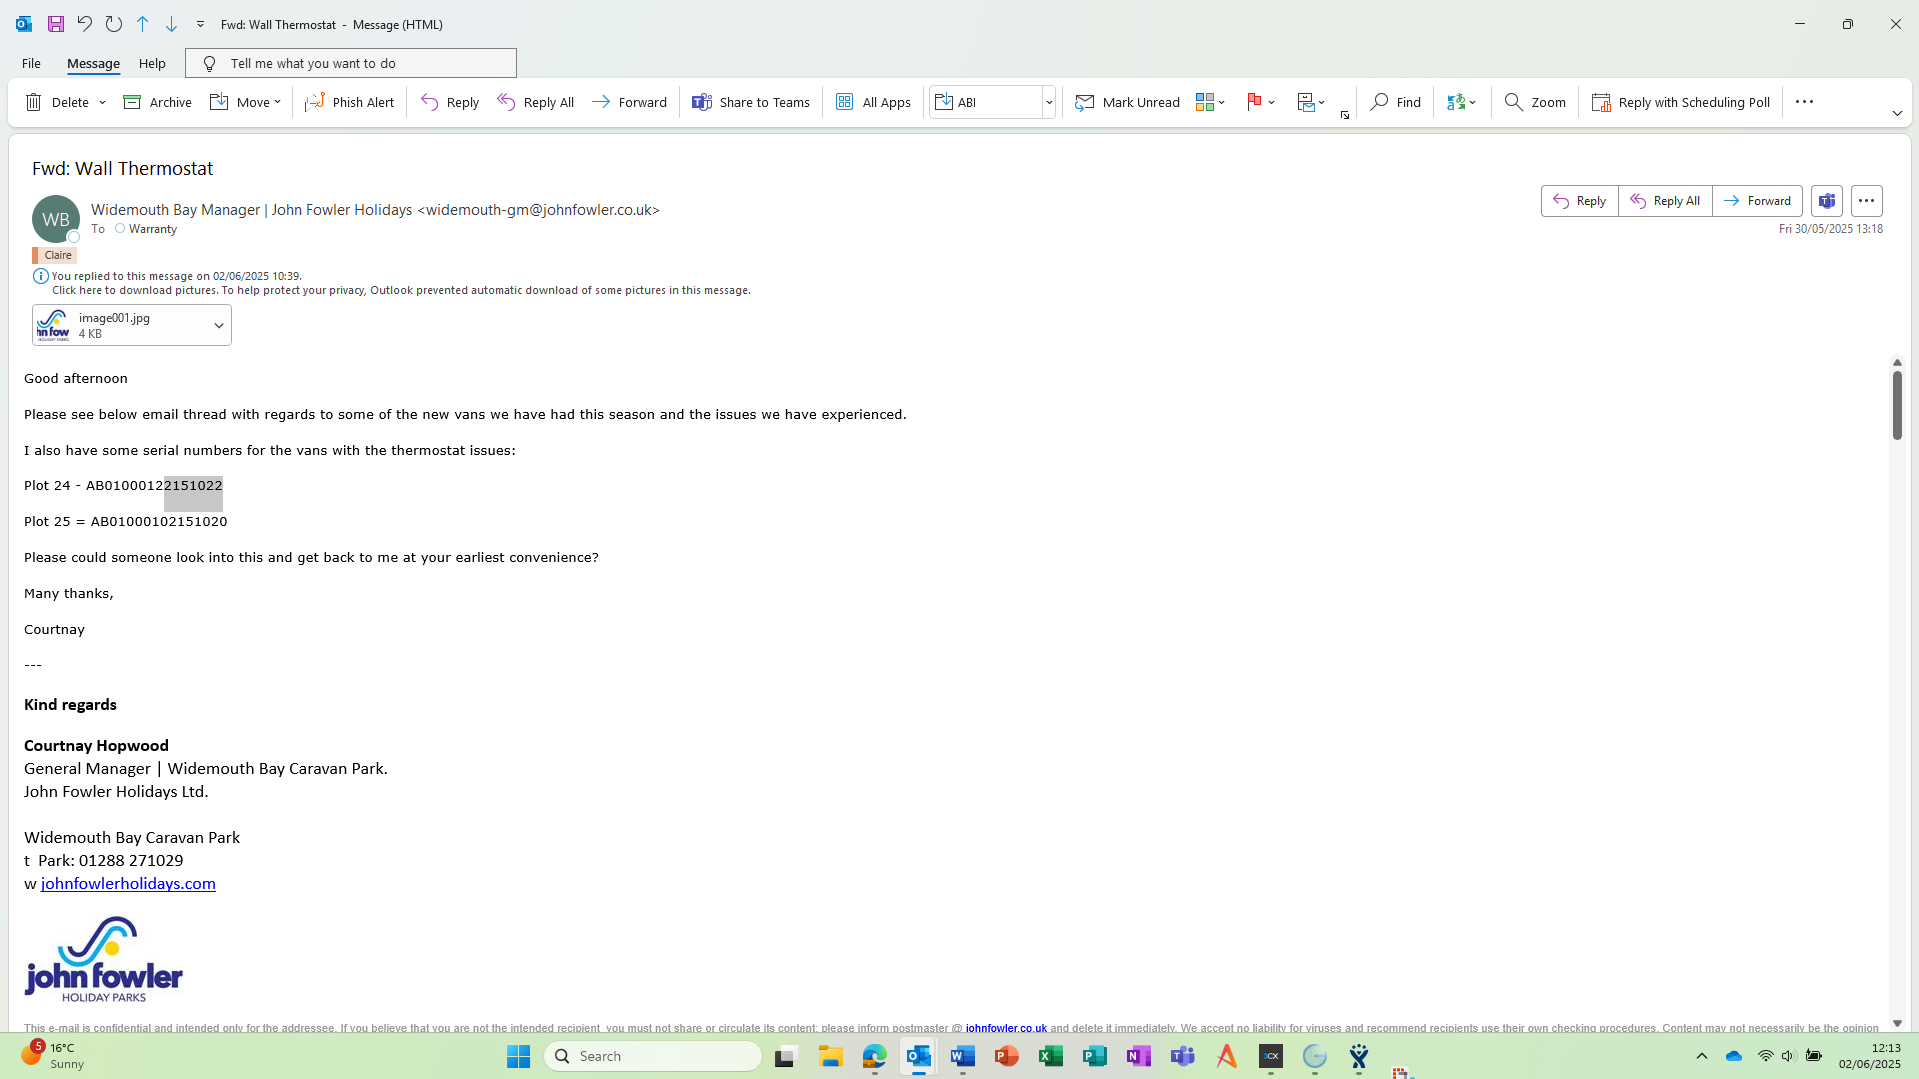The width and height of the screenshot is (1919, 1079).
Task: Open the Follow Up flag dropdown
Action: click(x=1261, y=102)
